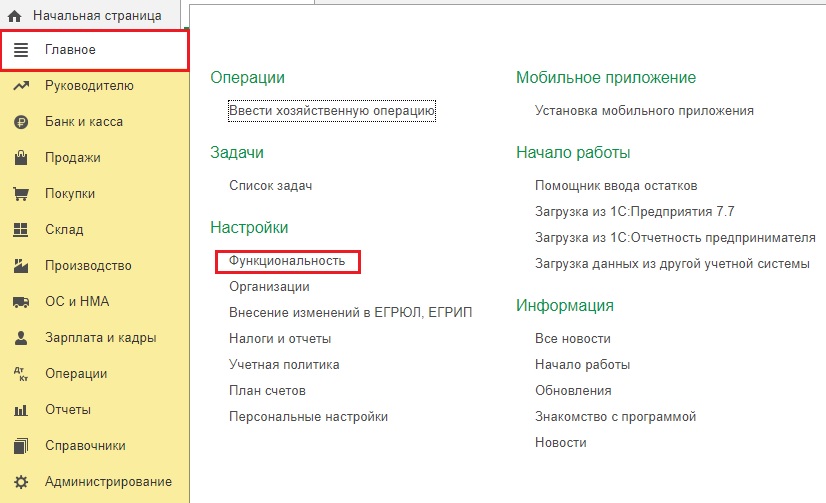Open Установка мобильного приложения link
This screenshot has width=826, height=503.
pos(645,110)
